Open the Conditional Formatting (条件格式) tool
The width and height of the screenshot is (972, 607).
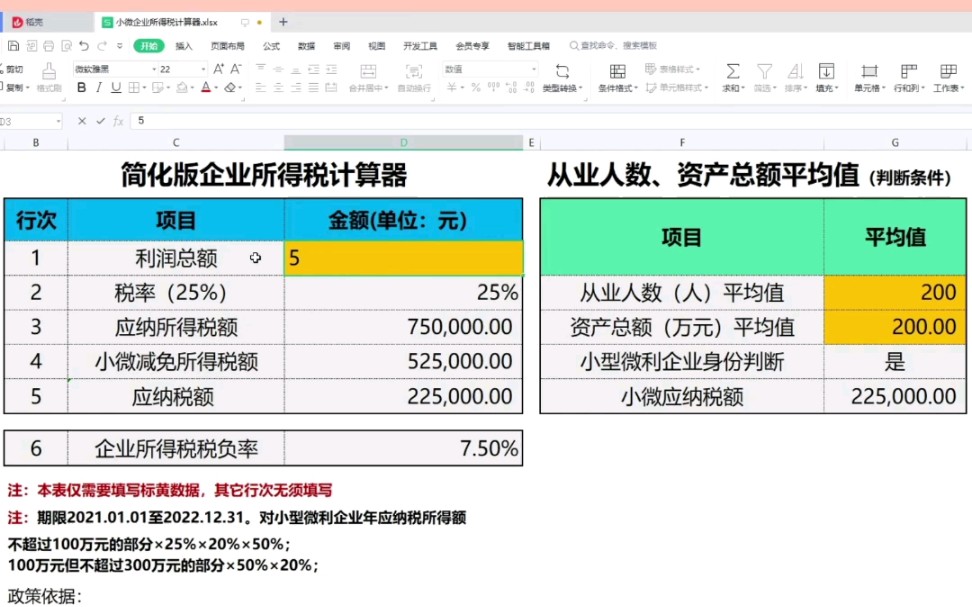point(616,75)
